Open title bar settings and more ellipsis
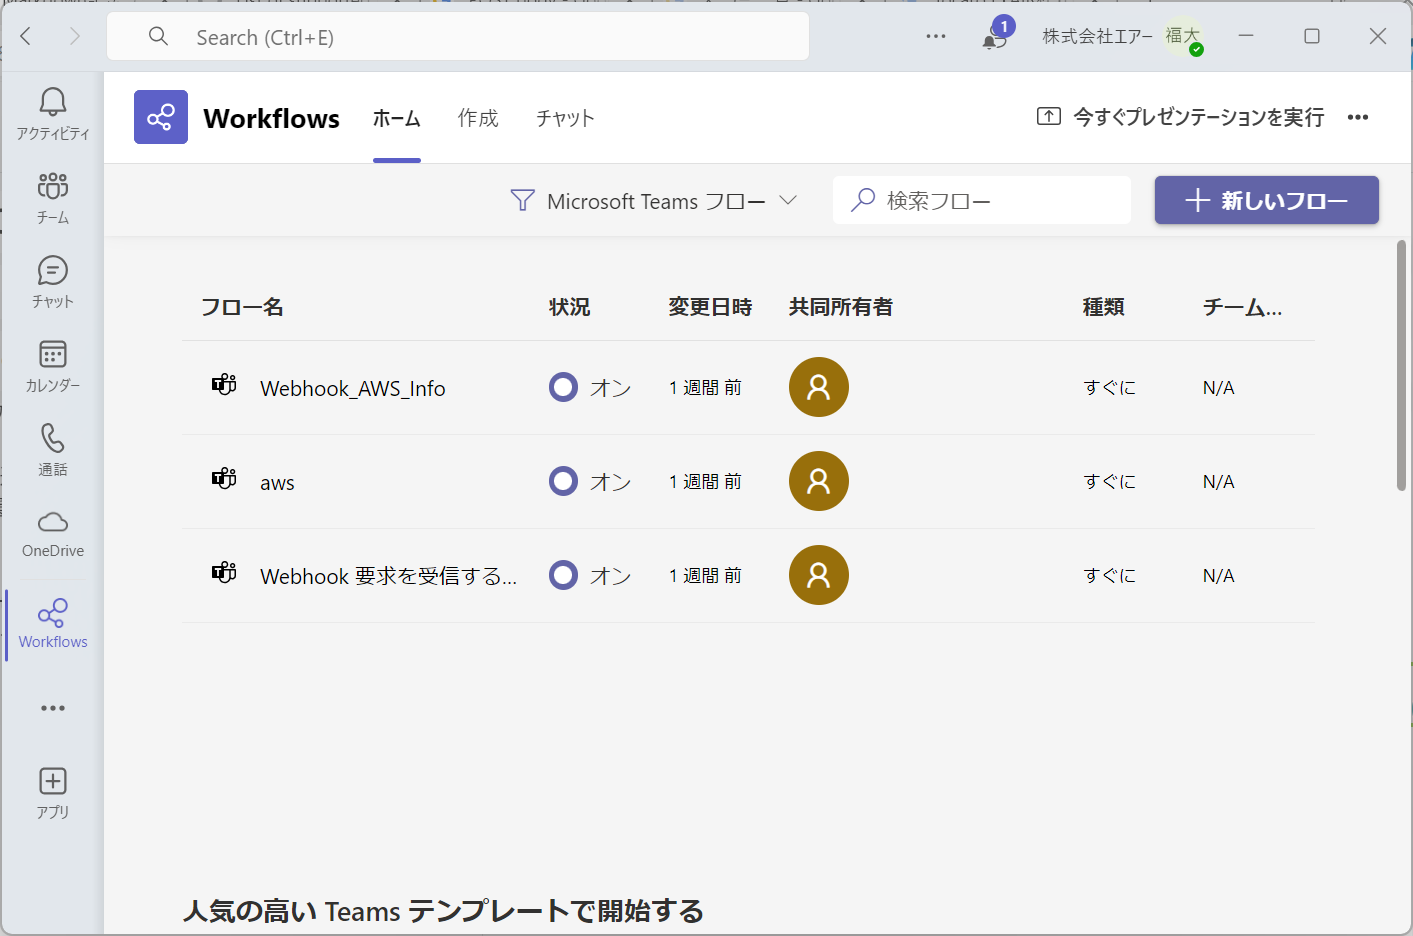This screenshot has width=1413, height=936. pyautogui.click(x=936, y=36)
